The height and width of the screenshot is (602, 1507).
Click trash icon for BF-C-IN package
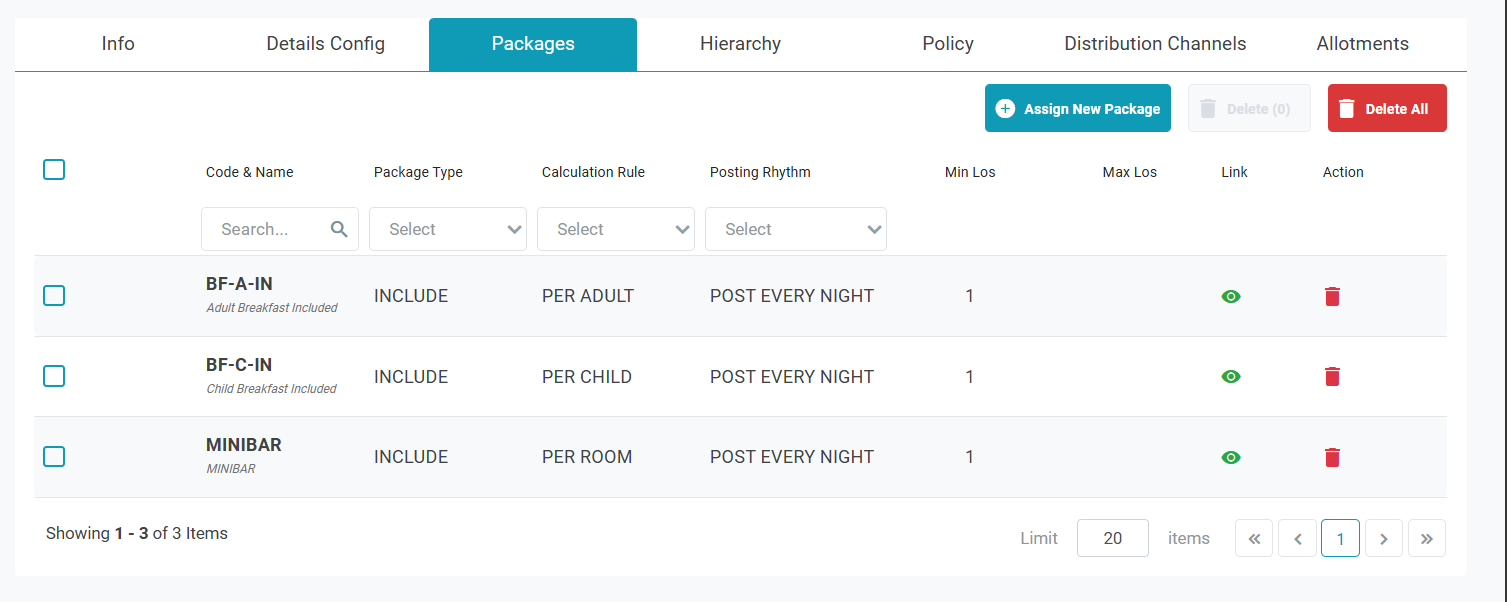[1332, 377]
